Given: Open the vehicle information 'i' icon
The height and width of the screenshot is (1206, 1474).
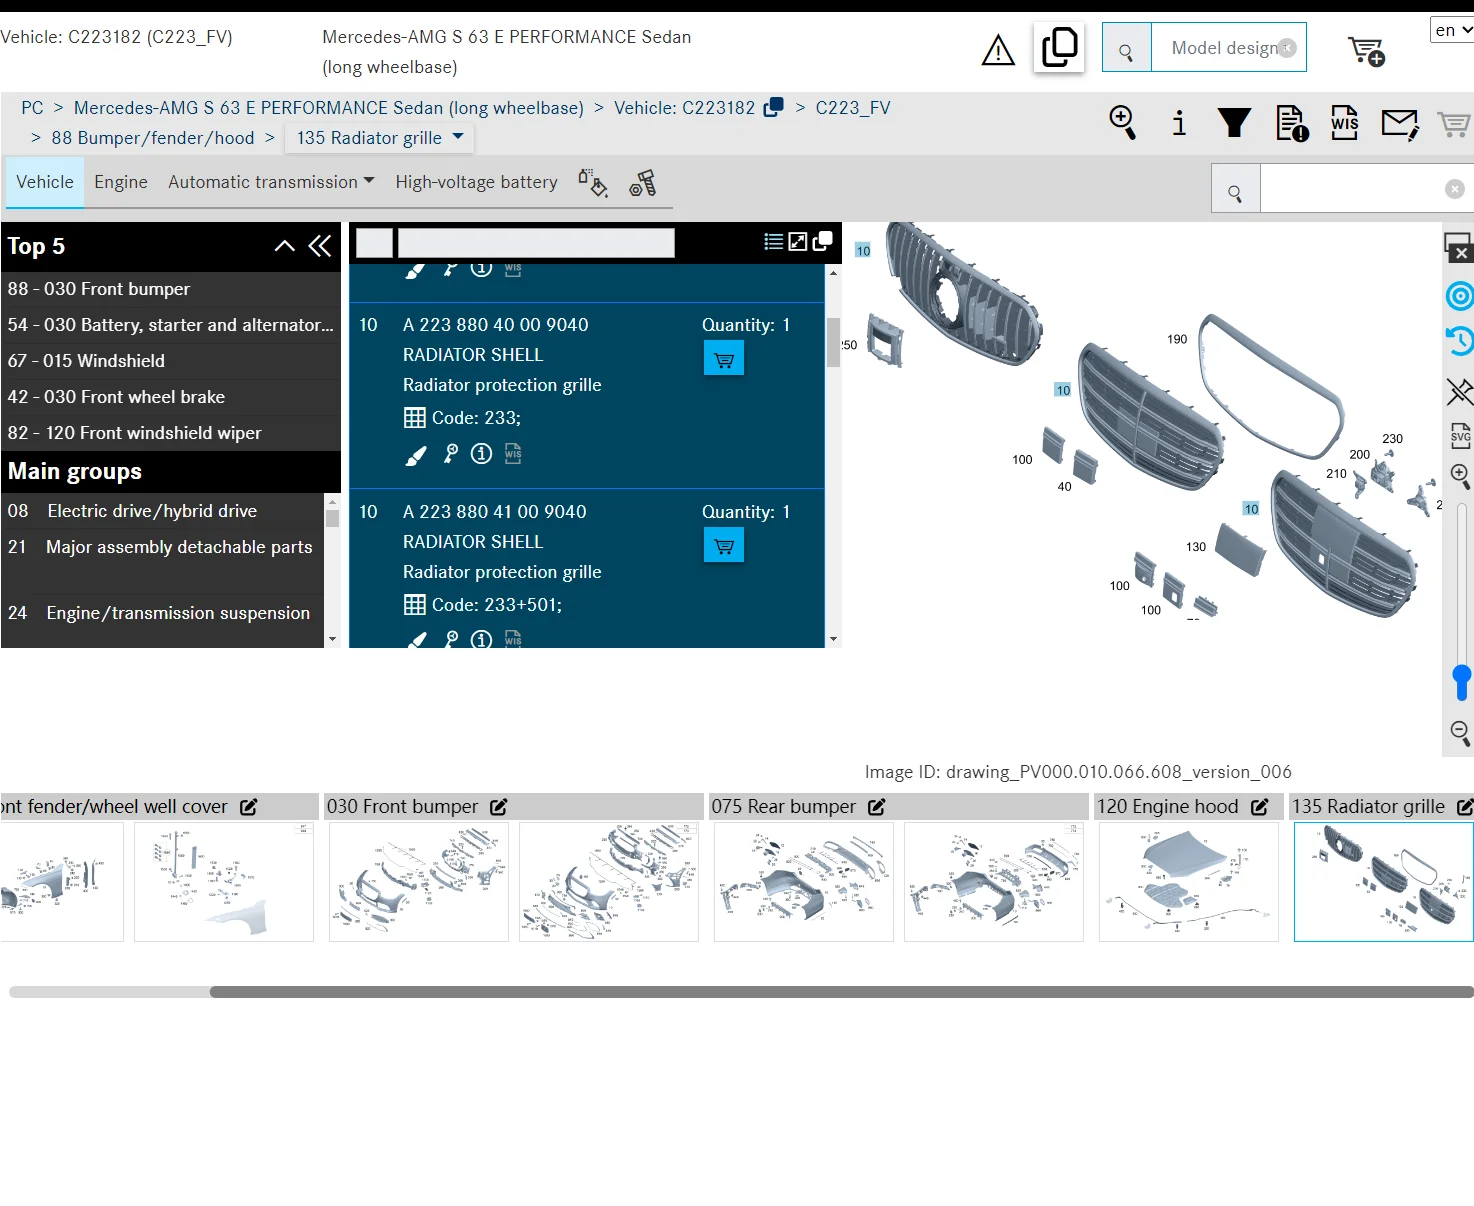Looking at the screenshot, I should point(1179,123).
